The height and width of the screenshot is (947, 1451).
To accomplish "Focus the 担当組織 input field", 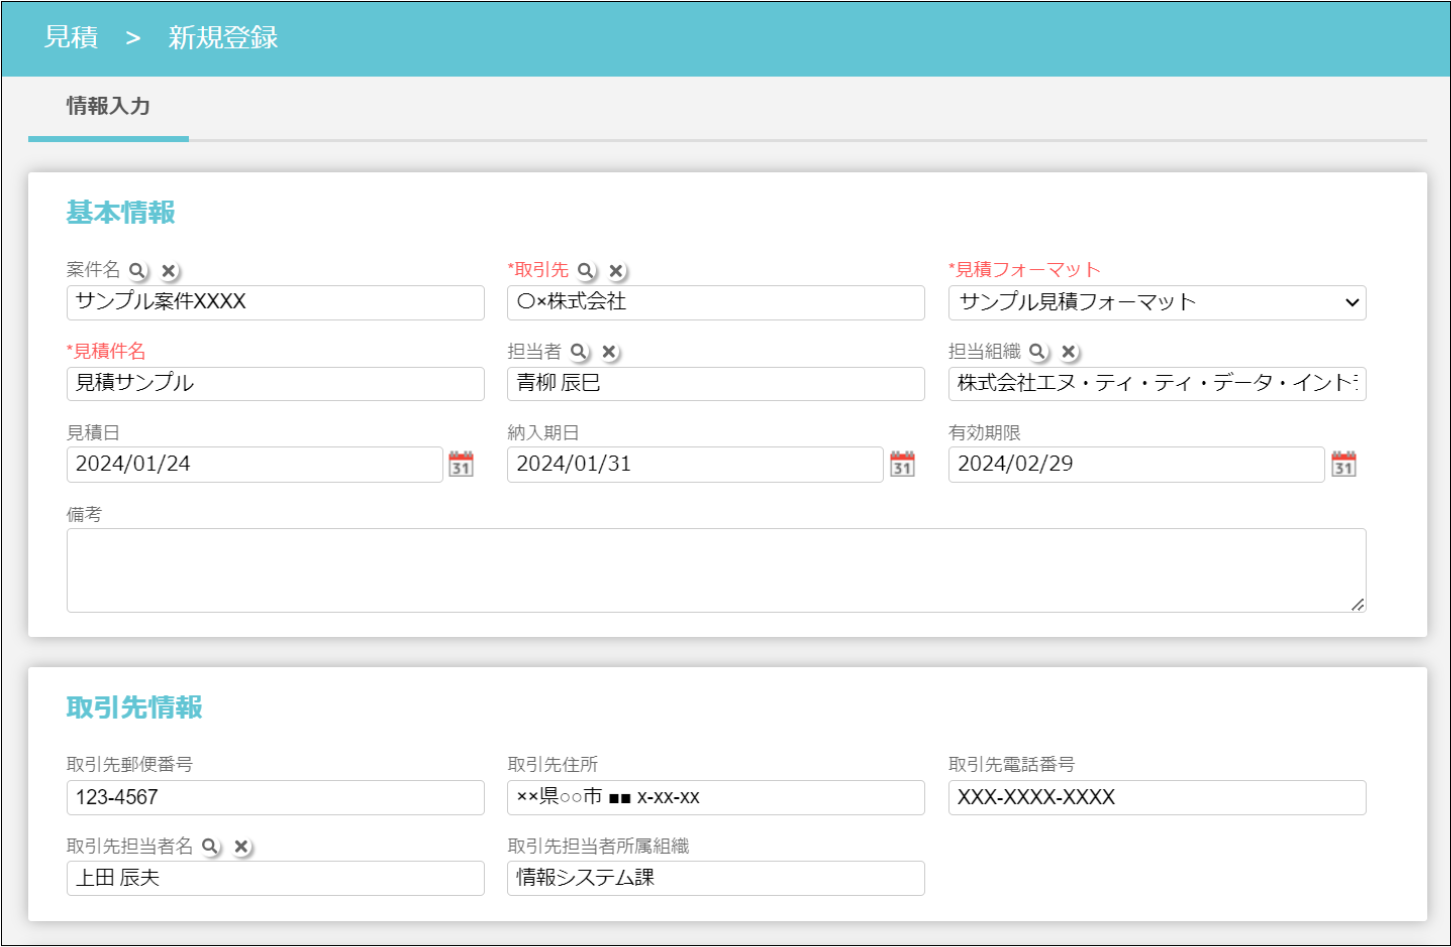I will (1157, 383).
